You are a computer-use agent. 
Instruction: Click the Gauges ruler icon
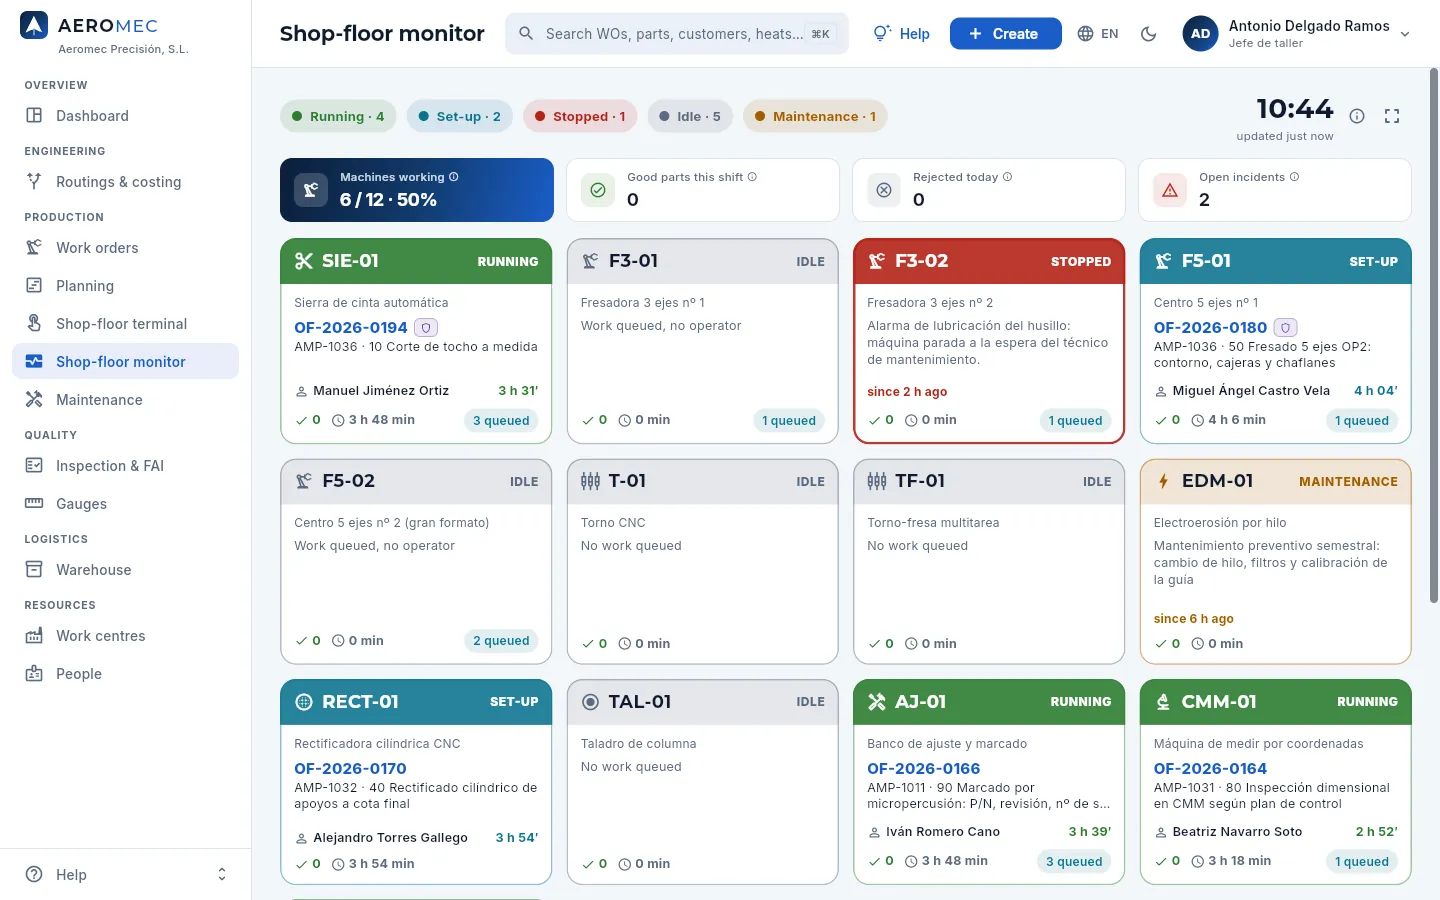click(34, 504)
